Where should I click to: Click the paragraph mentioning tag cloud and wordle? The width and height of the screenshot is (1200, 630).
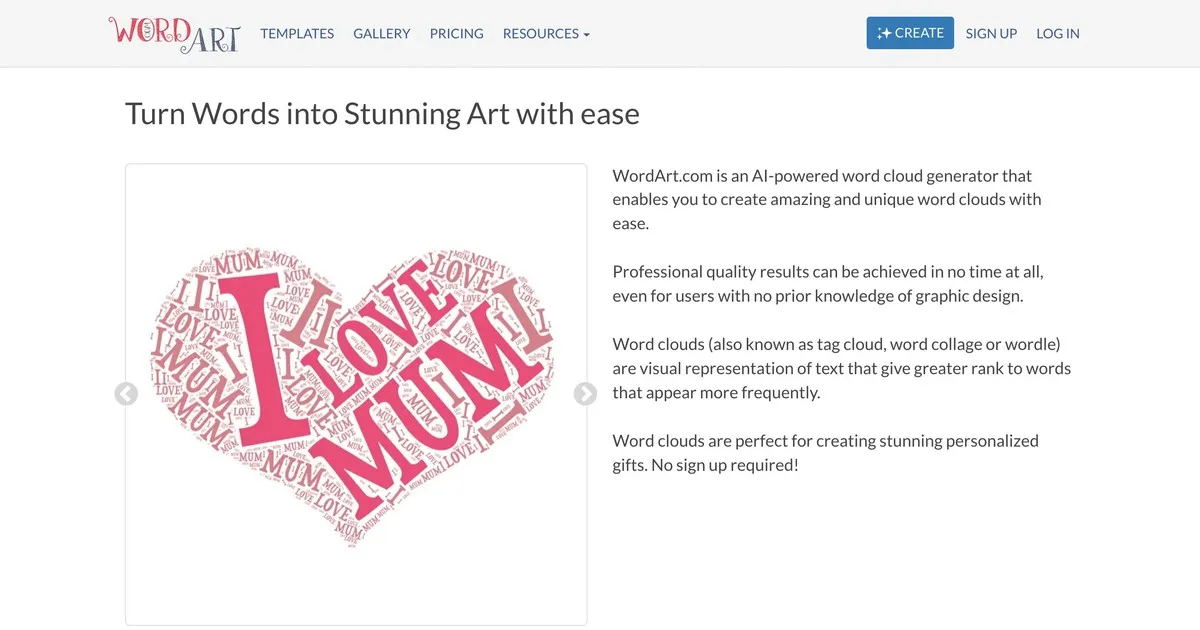click(x=840, y=368)
